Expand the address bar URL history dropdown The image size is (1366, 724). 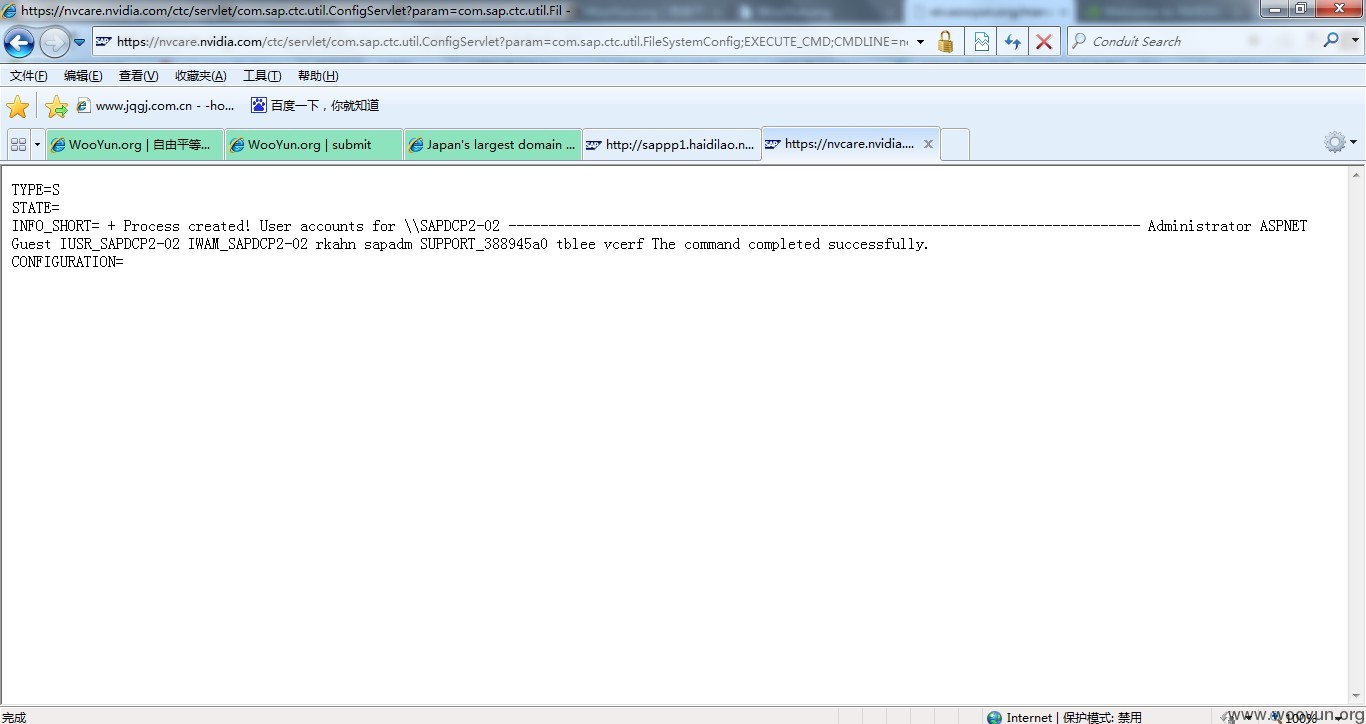tap(920, 42)
